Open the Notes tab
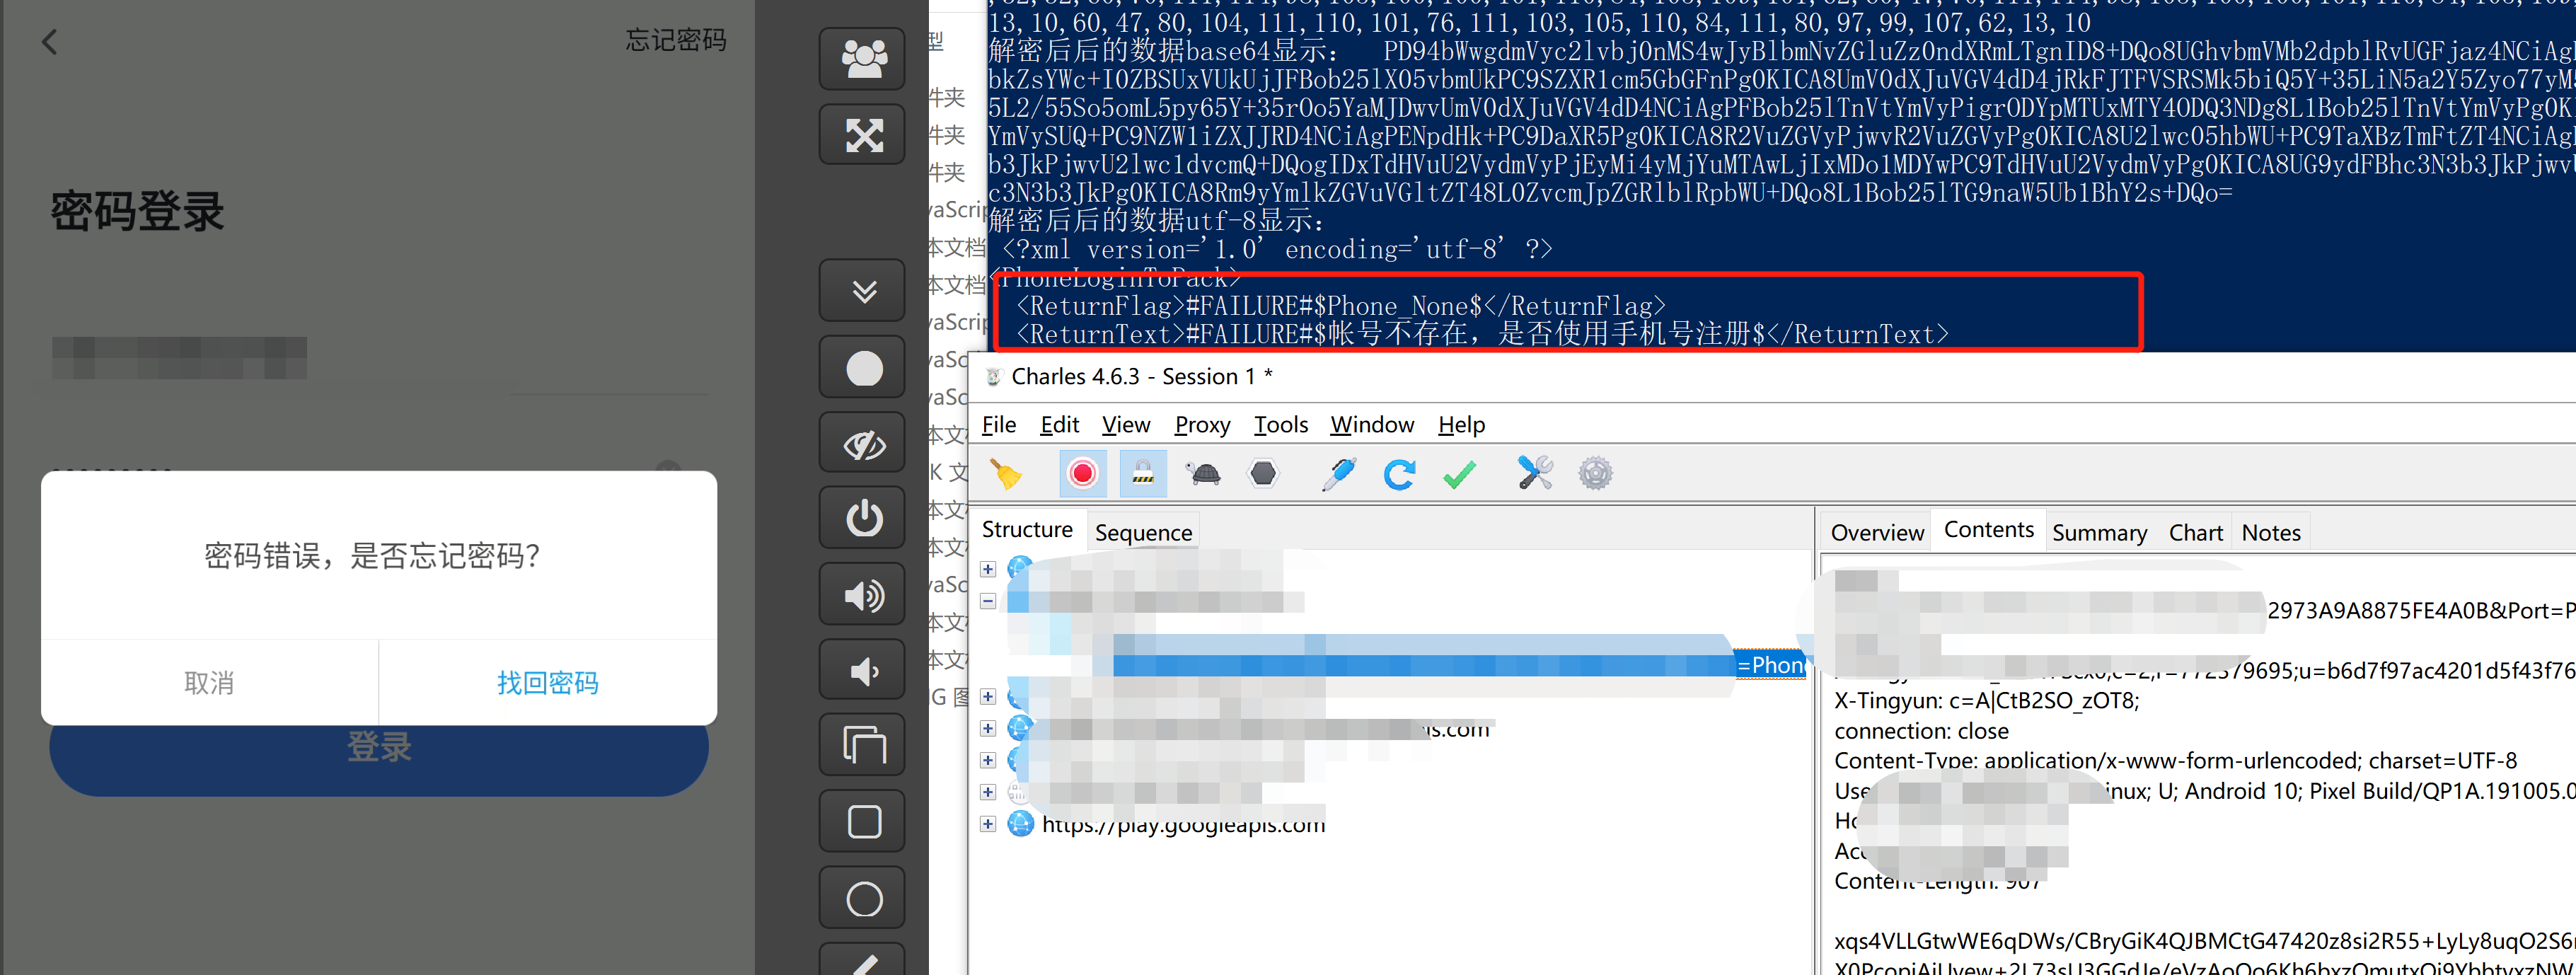 click(x=2271, y=532)
